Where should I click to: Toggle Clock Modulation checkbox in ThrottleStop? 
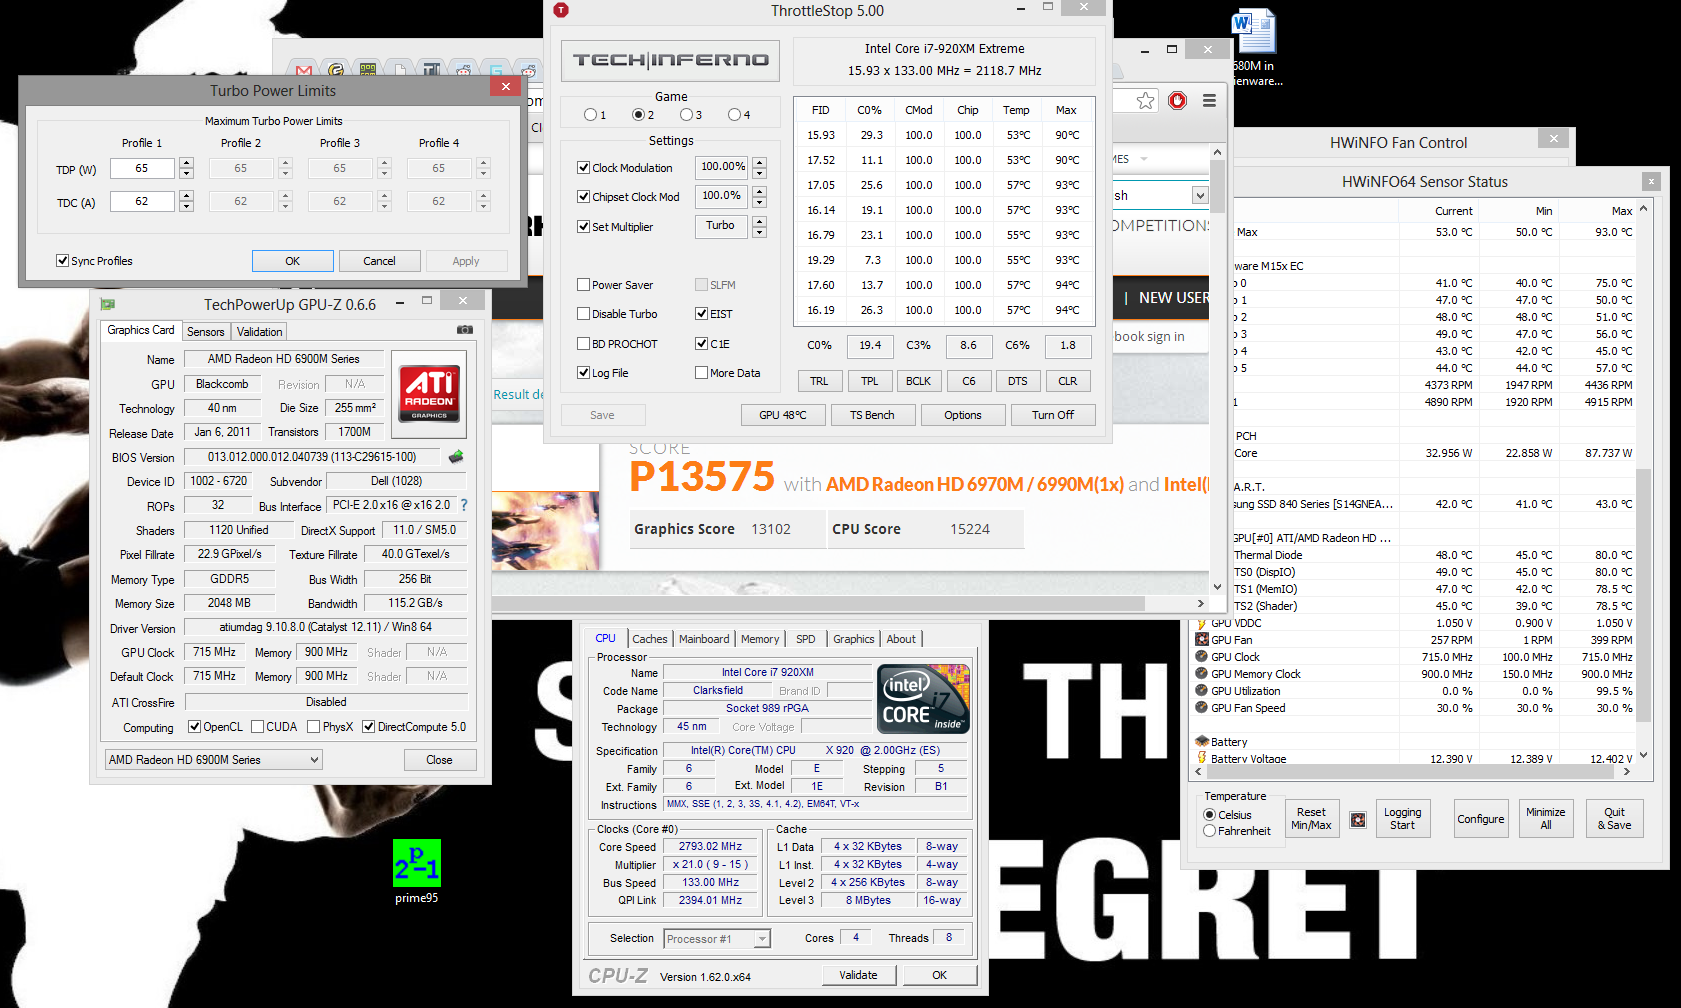pyautogui.click(x=583, y=168)
